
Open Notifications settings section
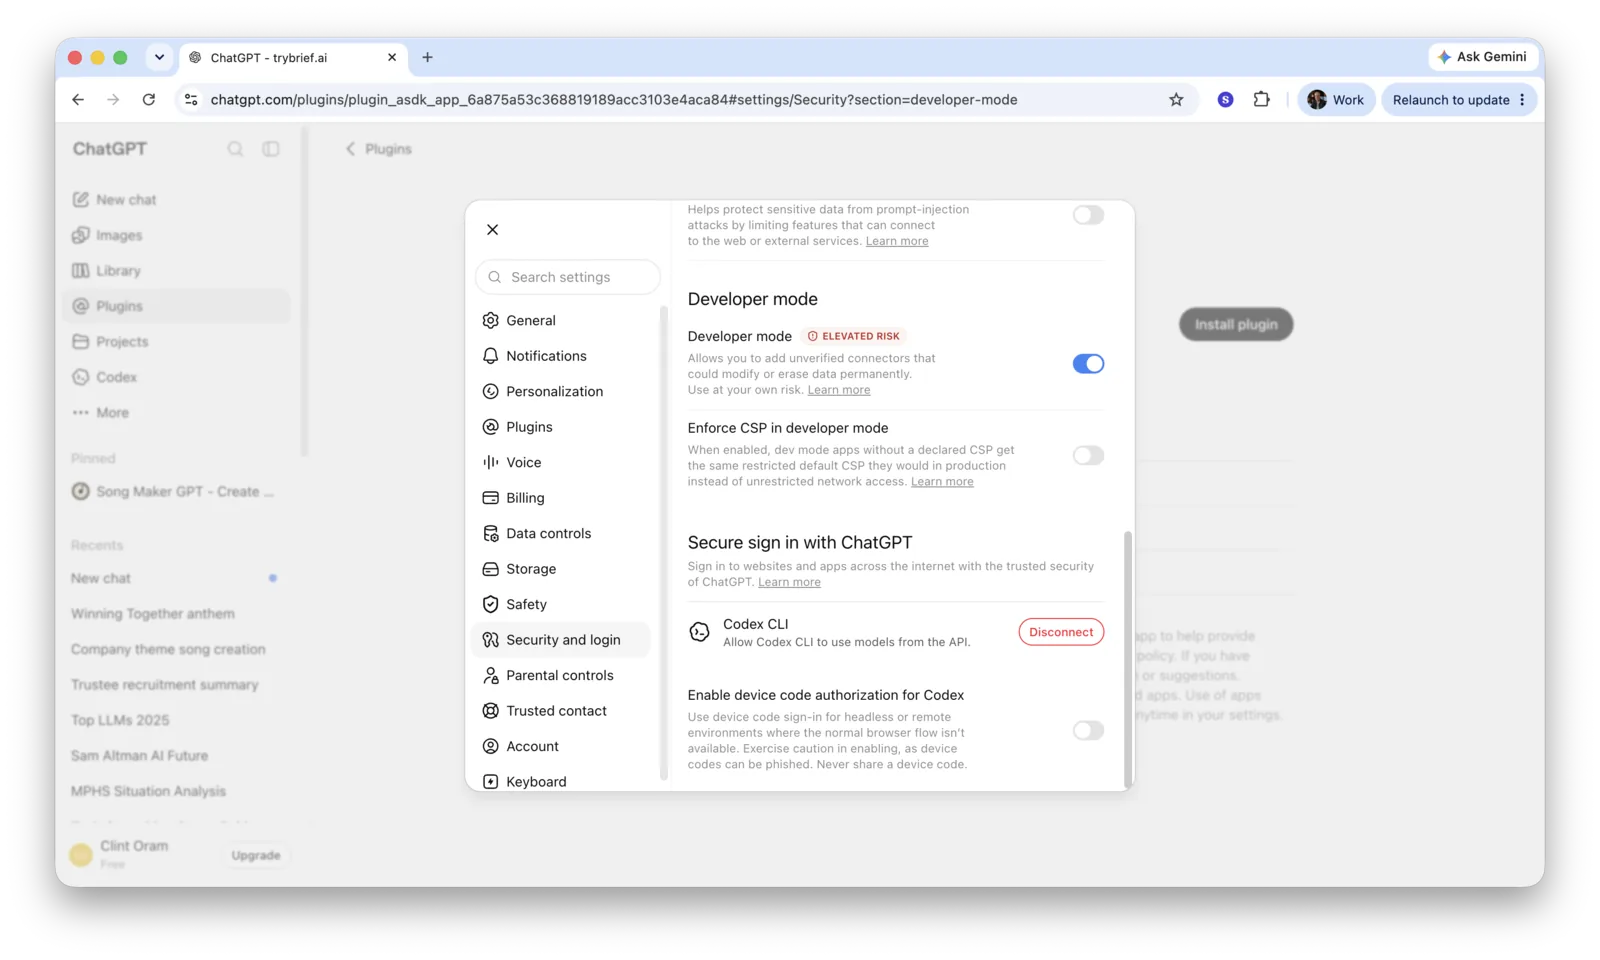[x=561, y=356]
